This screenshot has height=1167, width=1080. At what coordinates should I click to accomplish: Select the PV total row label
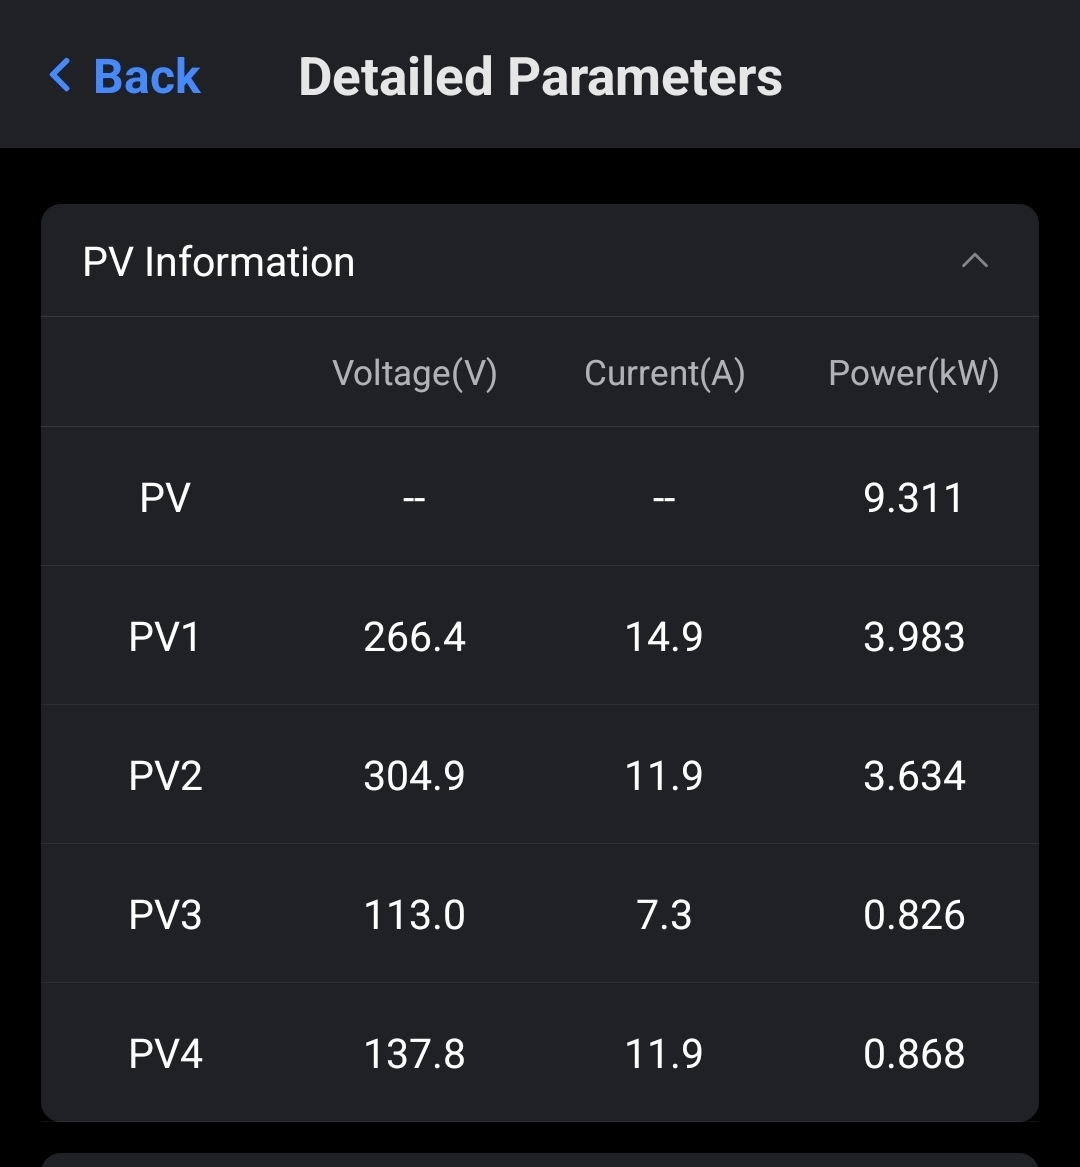coord(165,497)
